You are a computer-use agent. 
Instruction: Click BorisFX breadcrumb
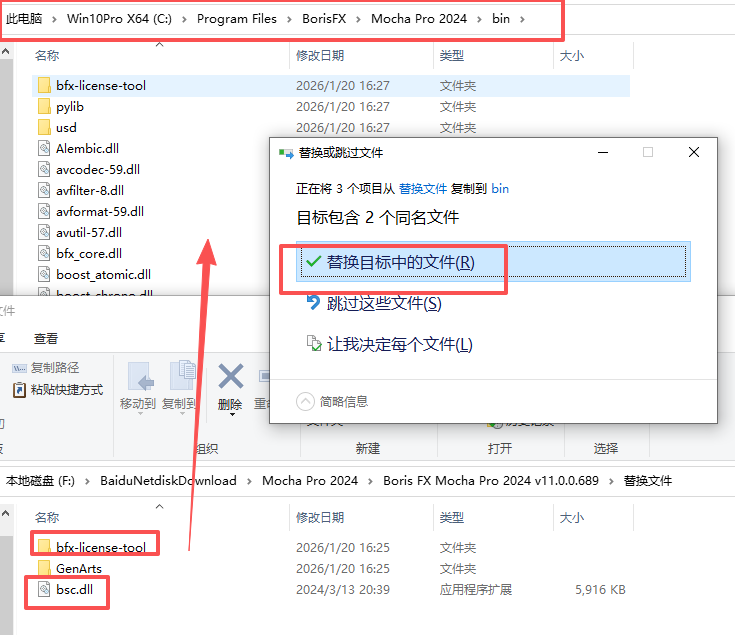(x=324, y=19)
